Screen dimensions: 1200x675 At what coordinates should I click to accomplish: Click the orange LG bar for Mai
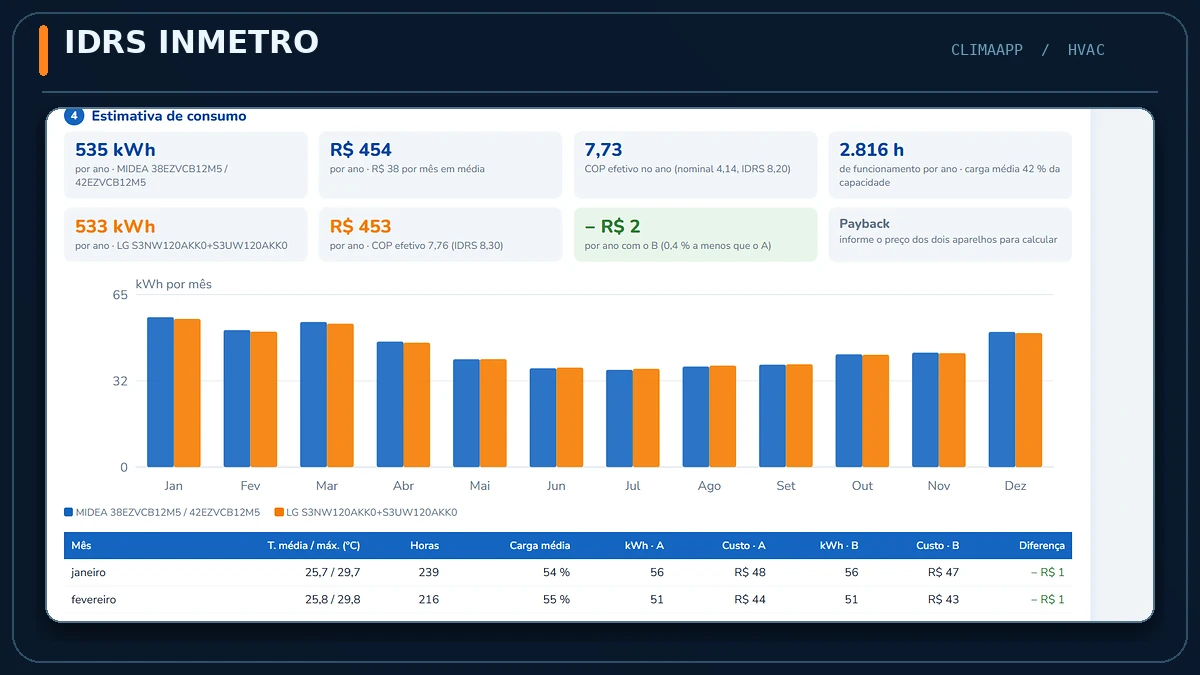click(x=493, y=413)
